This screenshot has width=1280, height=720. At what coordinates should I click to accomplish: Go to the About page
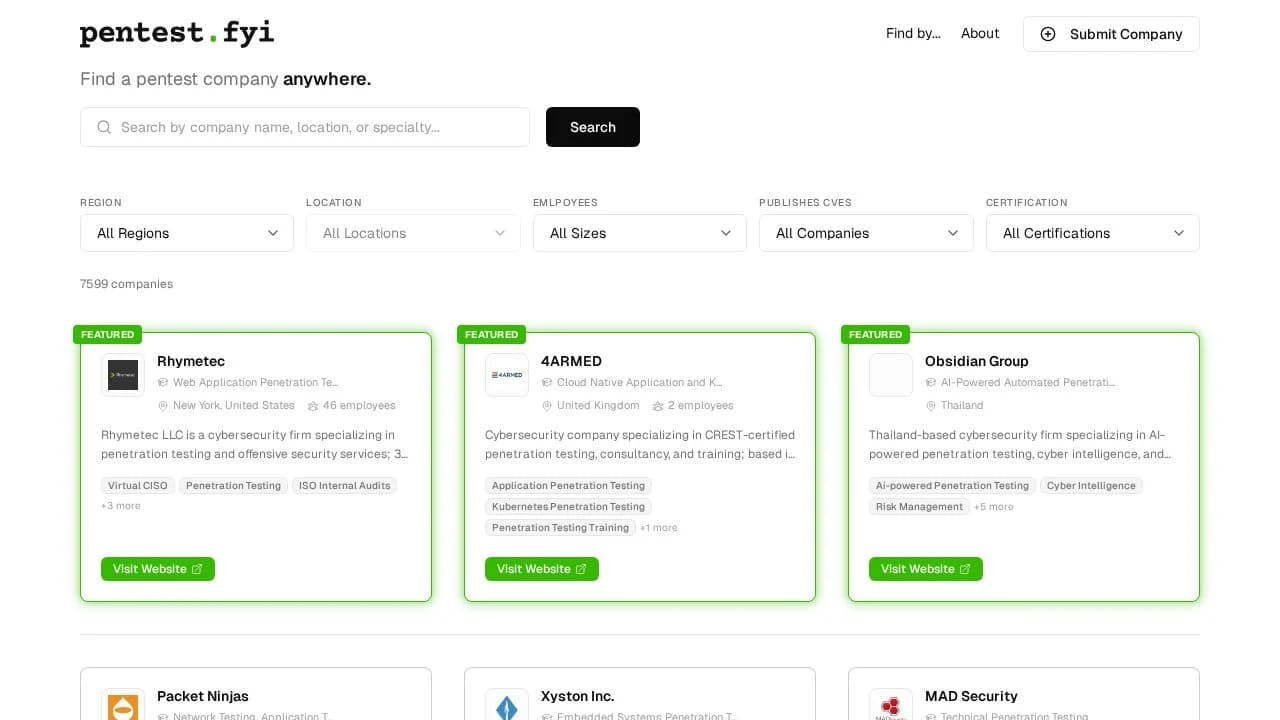[979, 33]
